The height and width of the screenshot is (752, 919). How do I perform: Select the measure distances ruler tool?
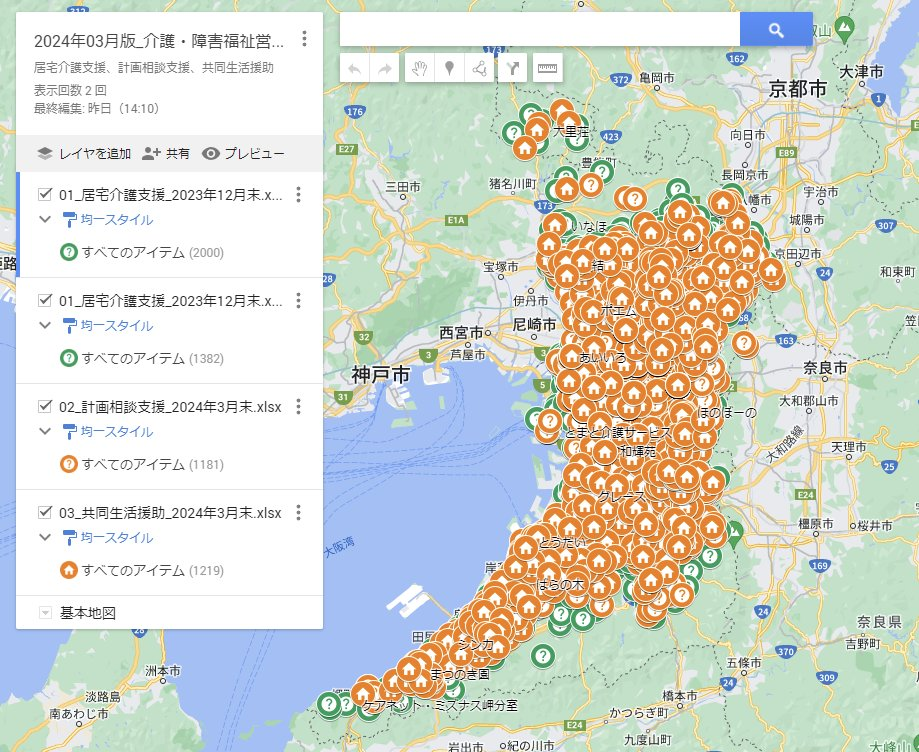coord(548,68)
